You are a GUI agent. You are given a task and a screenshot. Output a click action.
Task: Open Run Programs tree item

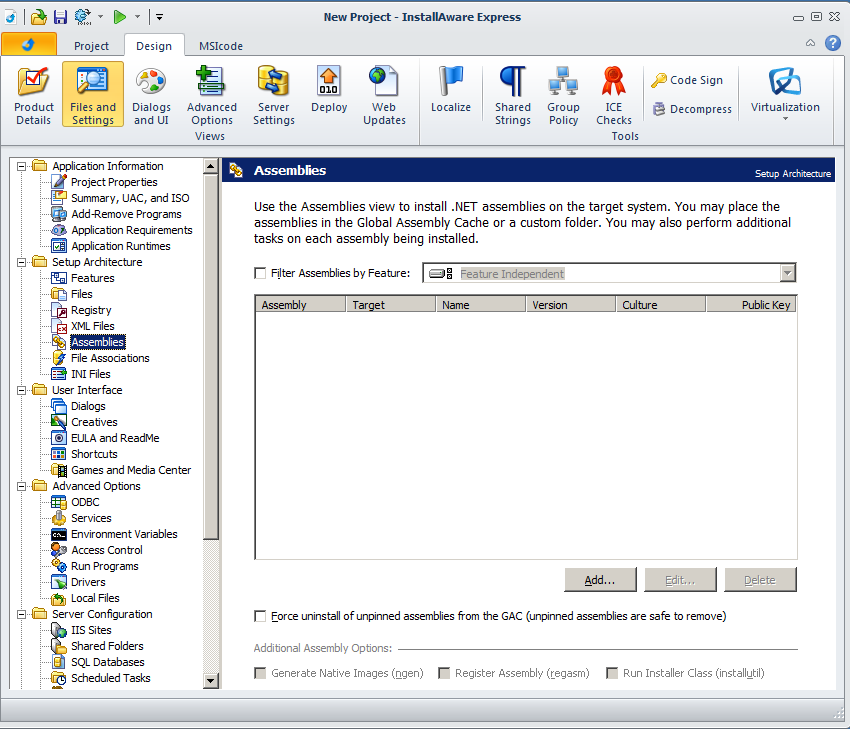coord(105,566)
